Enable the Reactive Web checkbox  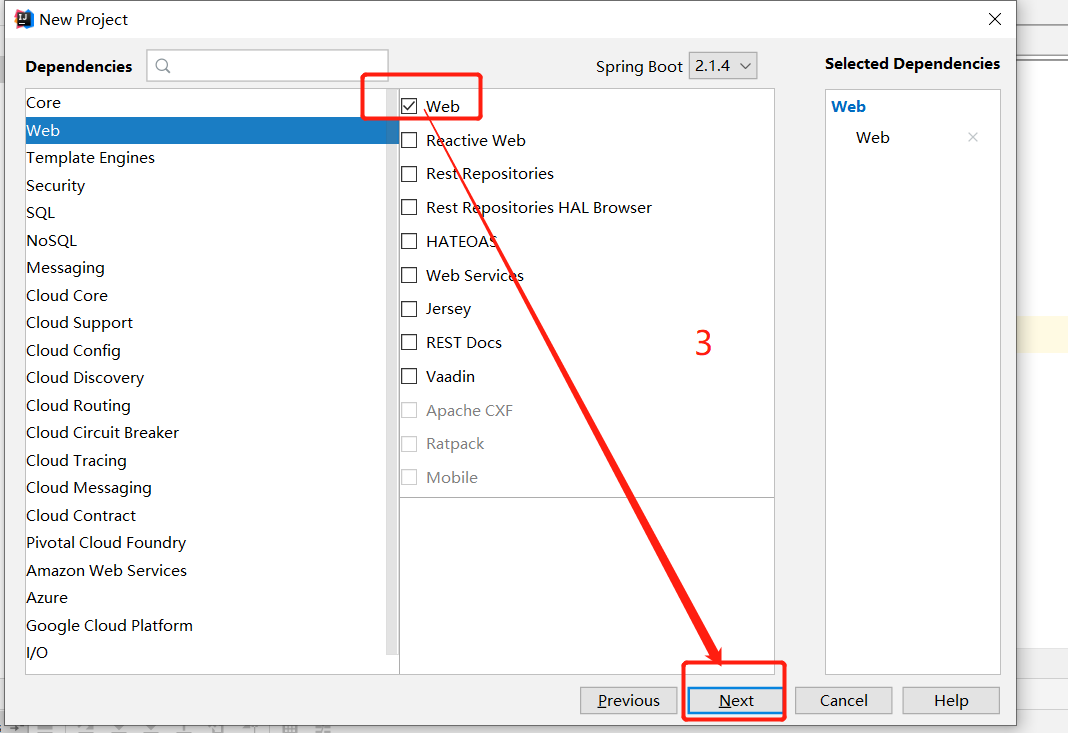point(409,140)
